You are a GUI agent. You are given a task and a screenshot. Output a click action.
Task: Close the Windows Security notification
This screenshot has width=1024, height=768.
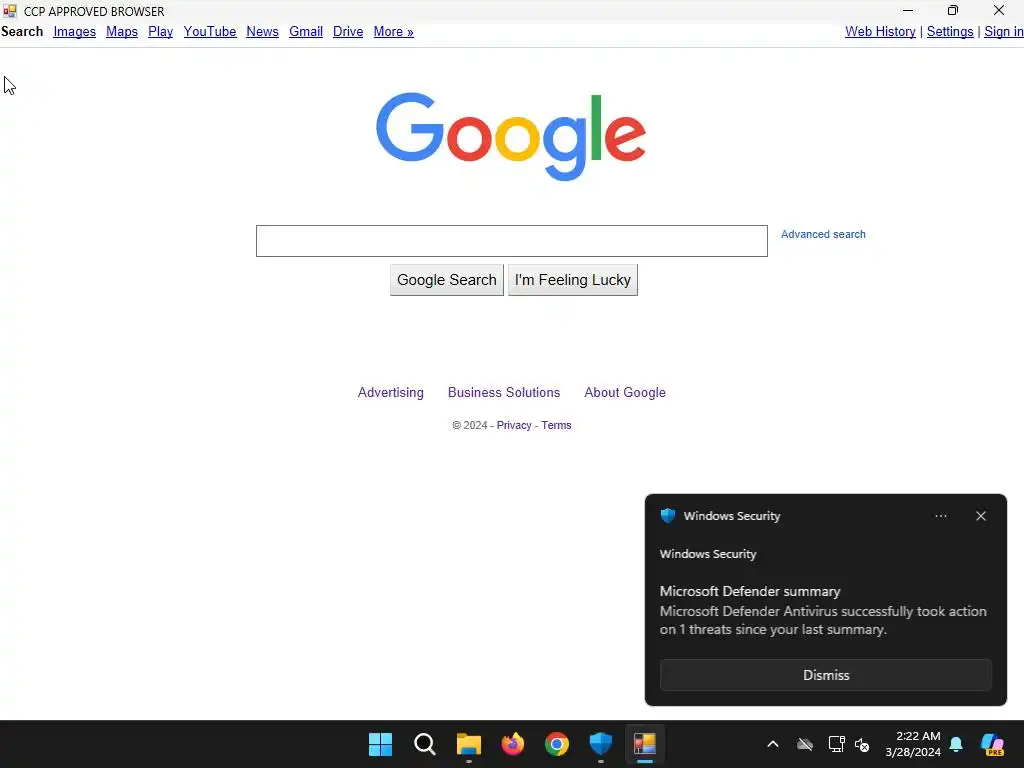click(981, 516)
